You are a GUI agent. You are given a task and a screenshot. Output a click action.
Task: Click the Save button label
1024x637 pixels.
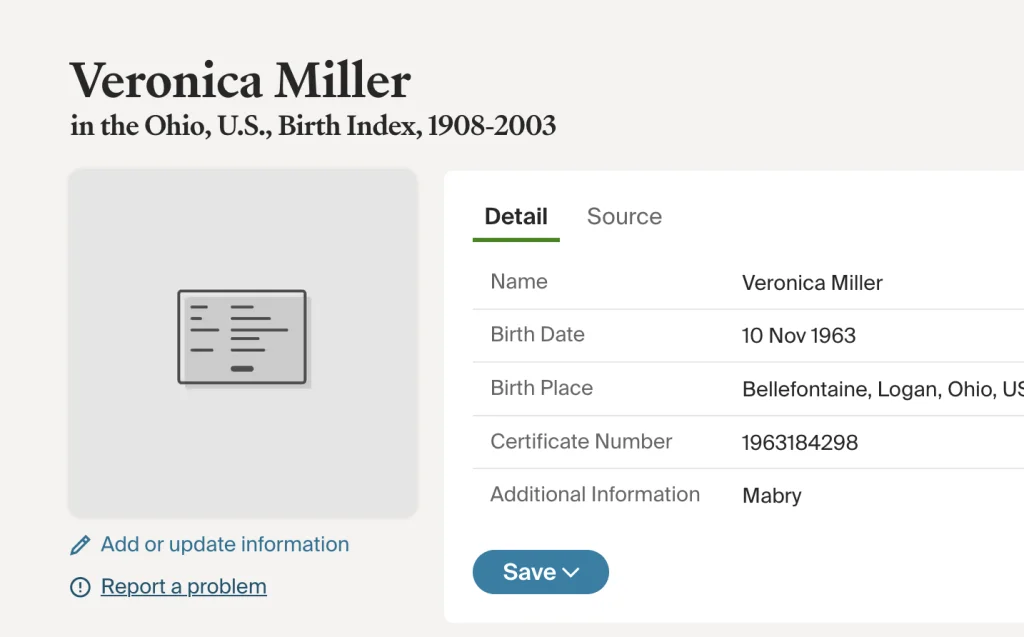tap(529, 572)
